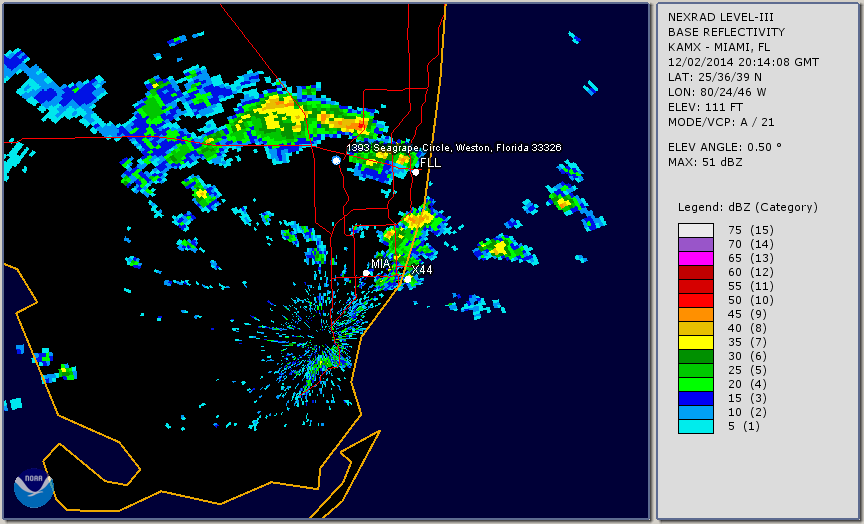
Task: Click the 'LAT: 25/36/39 N' text
Action: (x=715, y=77)
